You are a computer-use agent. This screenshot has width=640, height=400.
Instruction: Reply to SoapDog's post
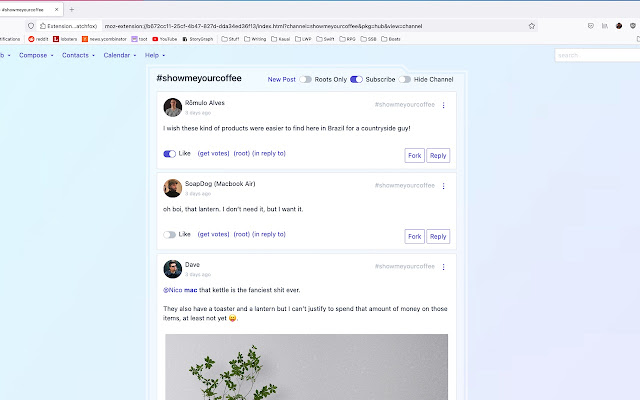(438, 236)
